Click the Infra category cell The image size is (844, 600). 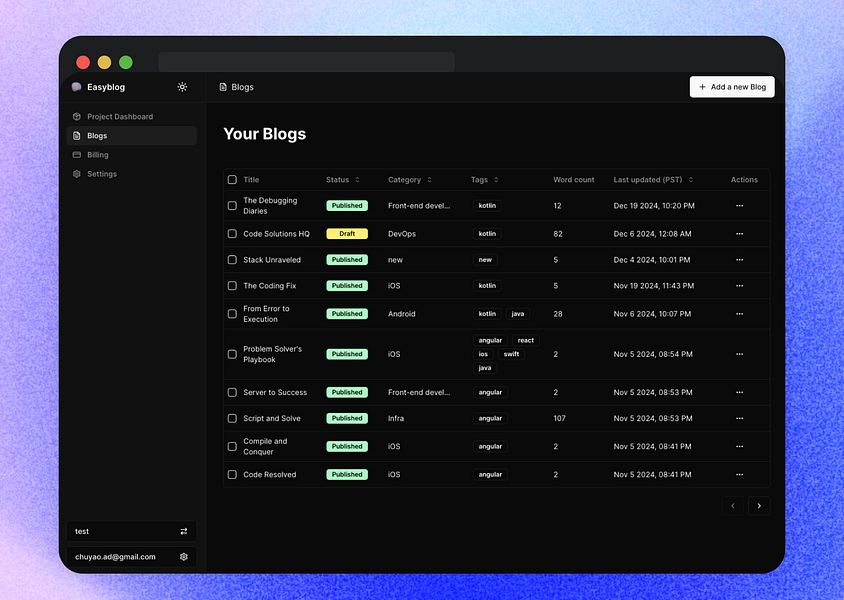[x=396, y=418]
